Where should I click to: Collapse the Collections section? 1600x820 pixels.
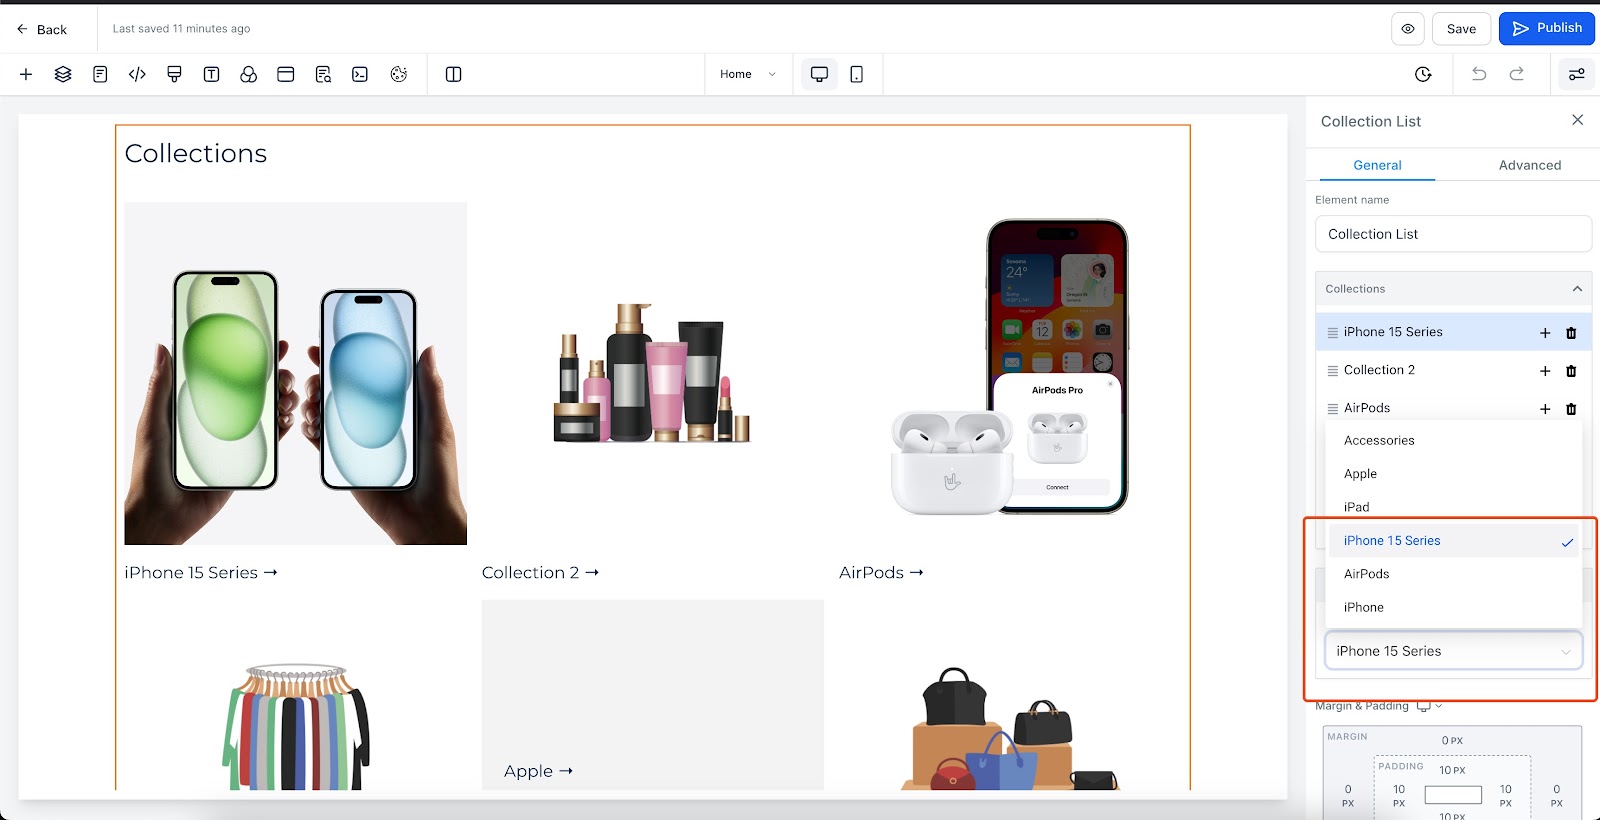(1577, 289)
